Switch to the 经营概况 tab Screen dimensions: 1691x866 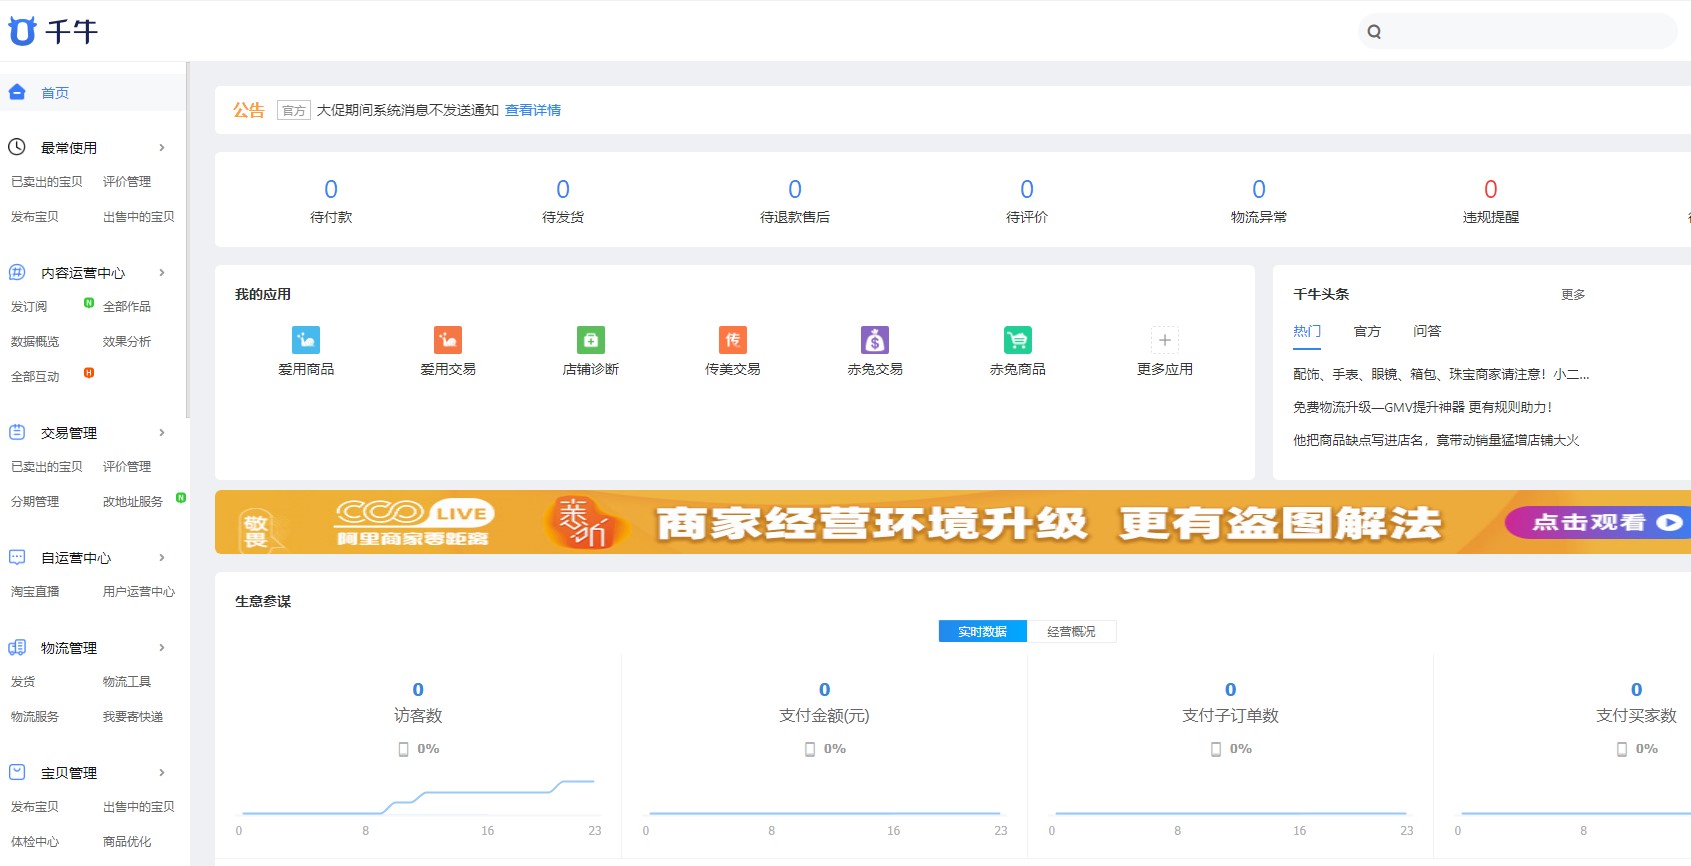pos(1071,631)
